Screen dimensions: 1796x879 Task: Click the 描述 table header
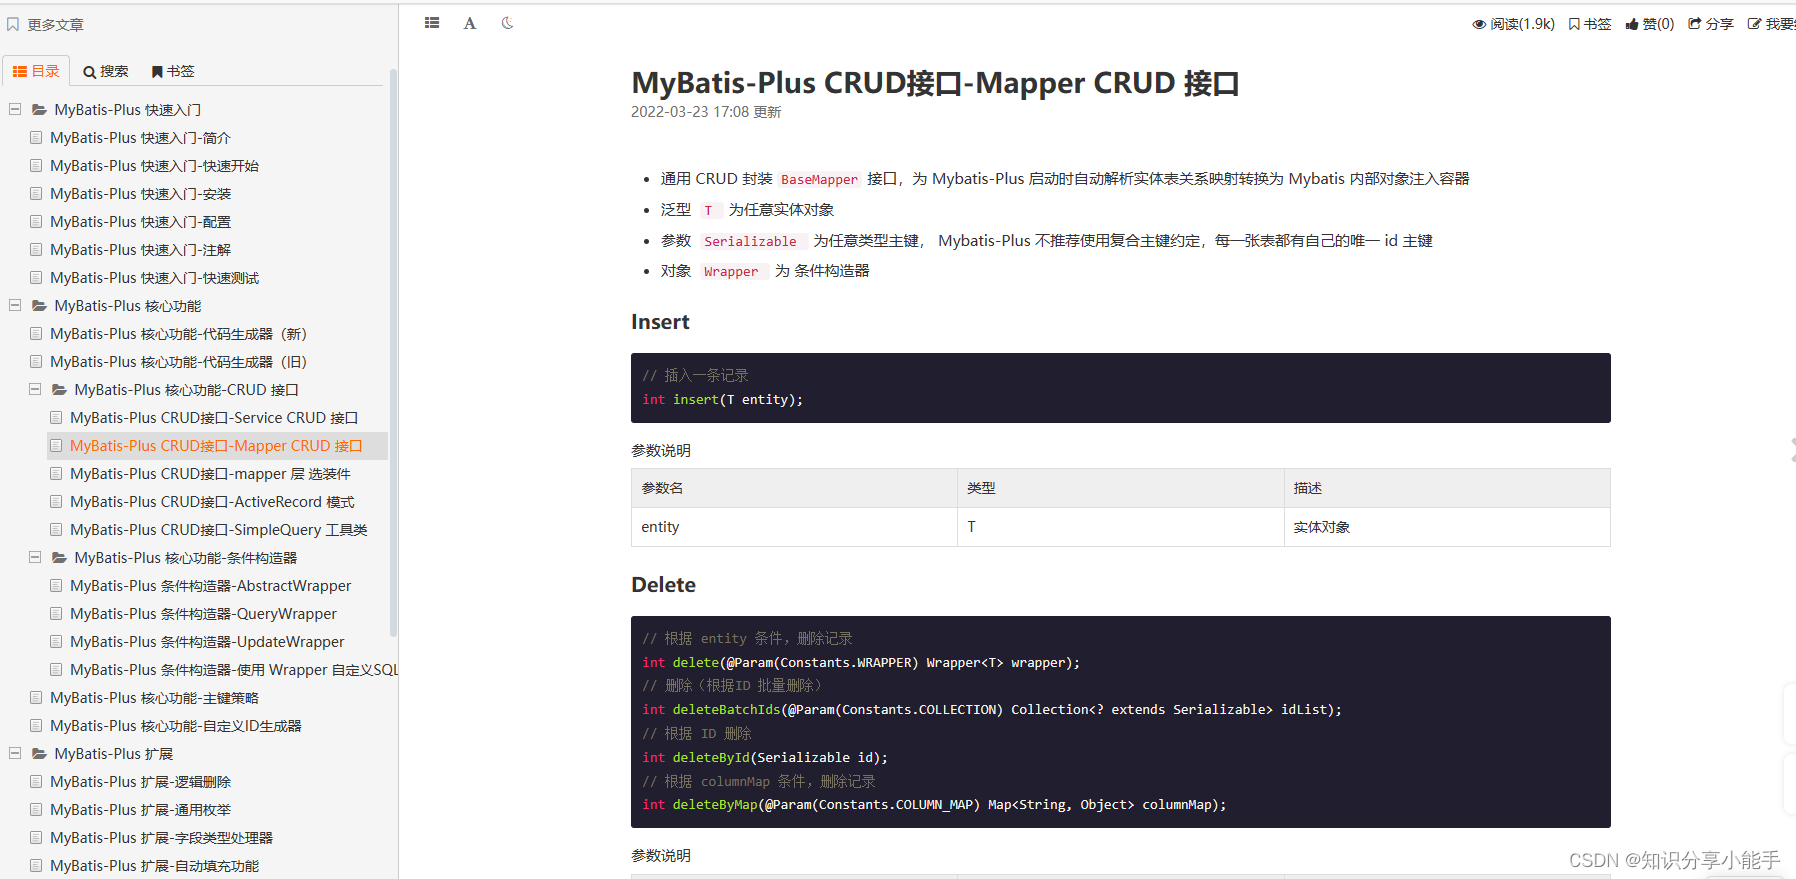1447,488
